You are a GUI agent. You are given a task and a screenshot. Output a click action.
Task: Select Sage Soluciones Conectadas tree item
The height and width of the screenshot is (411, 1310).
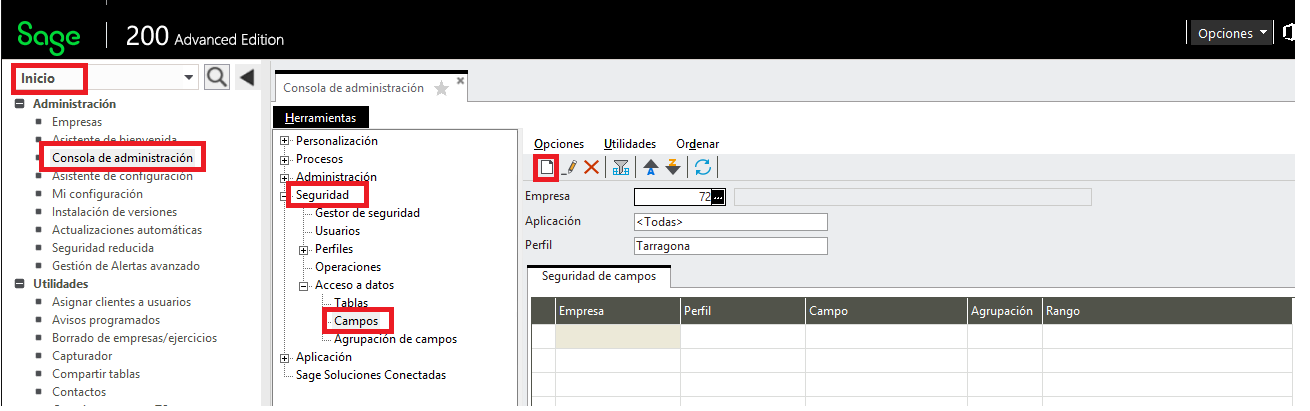pyautogui.click(x=371, y=375)
